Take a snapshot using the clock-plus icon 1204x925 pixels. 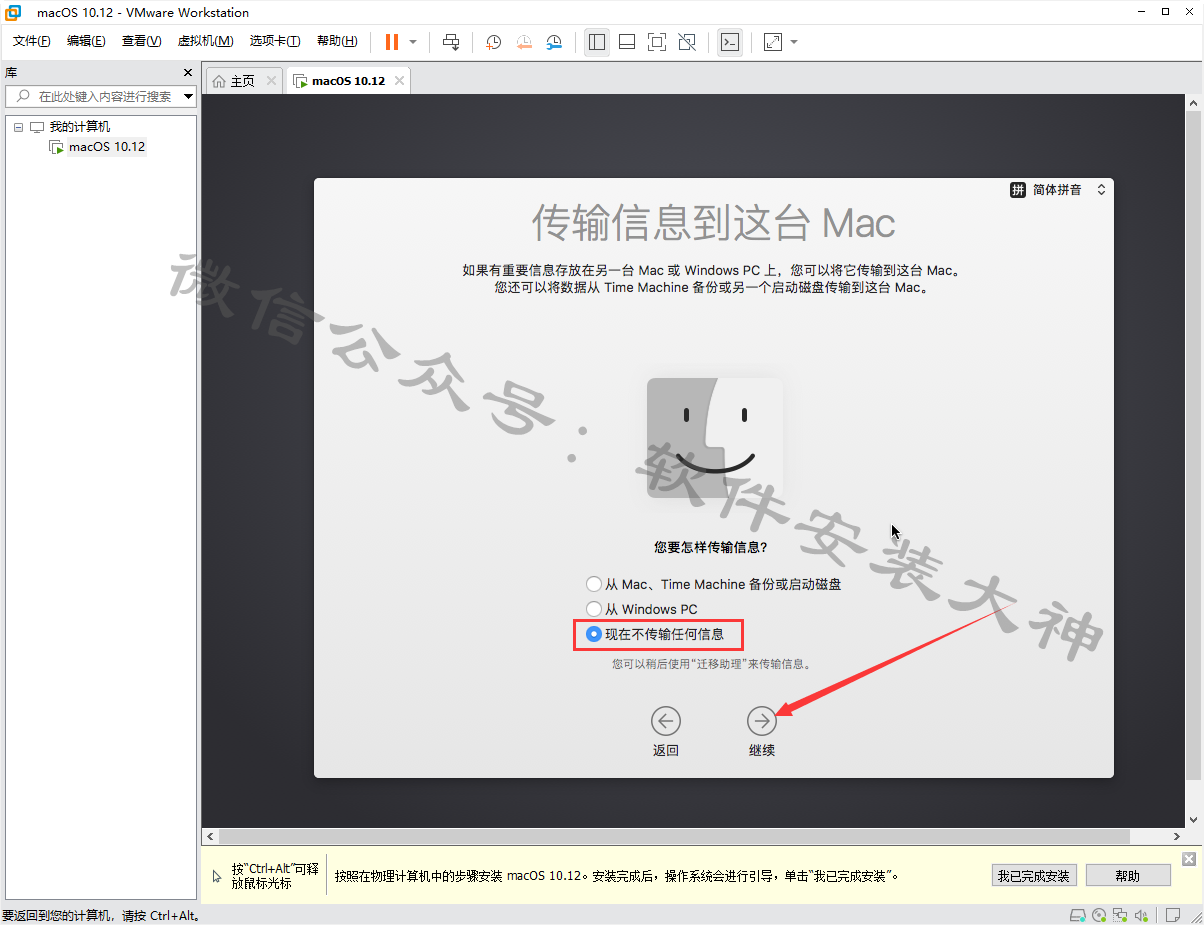(493, 42)
